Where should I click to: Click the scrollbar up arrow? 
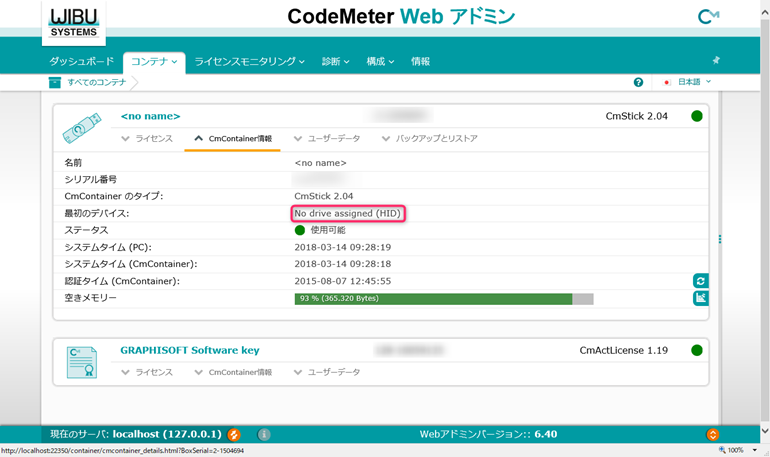(765, 13)
